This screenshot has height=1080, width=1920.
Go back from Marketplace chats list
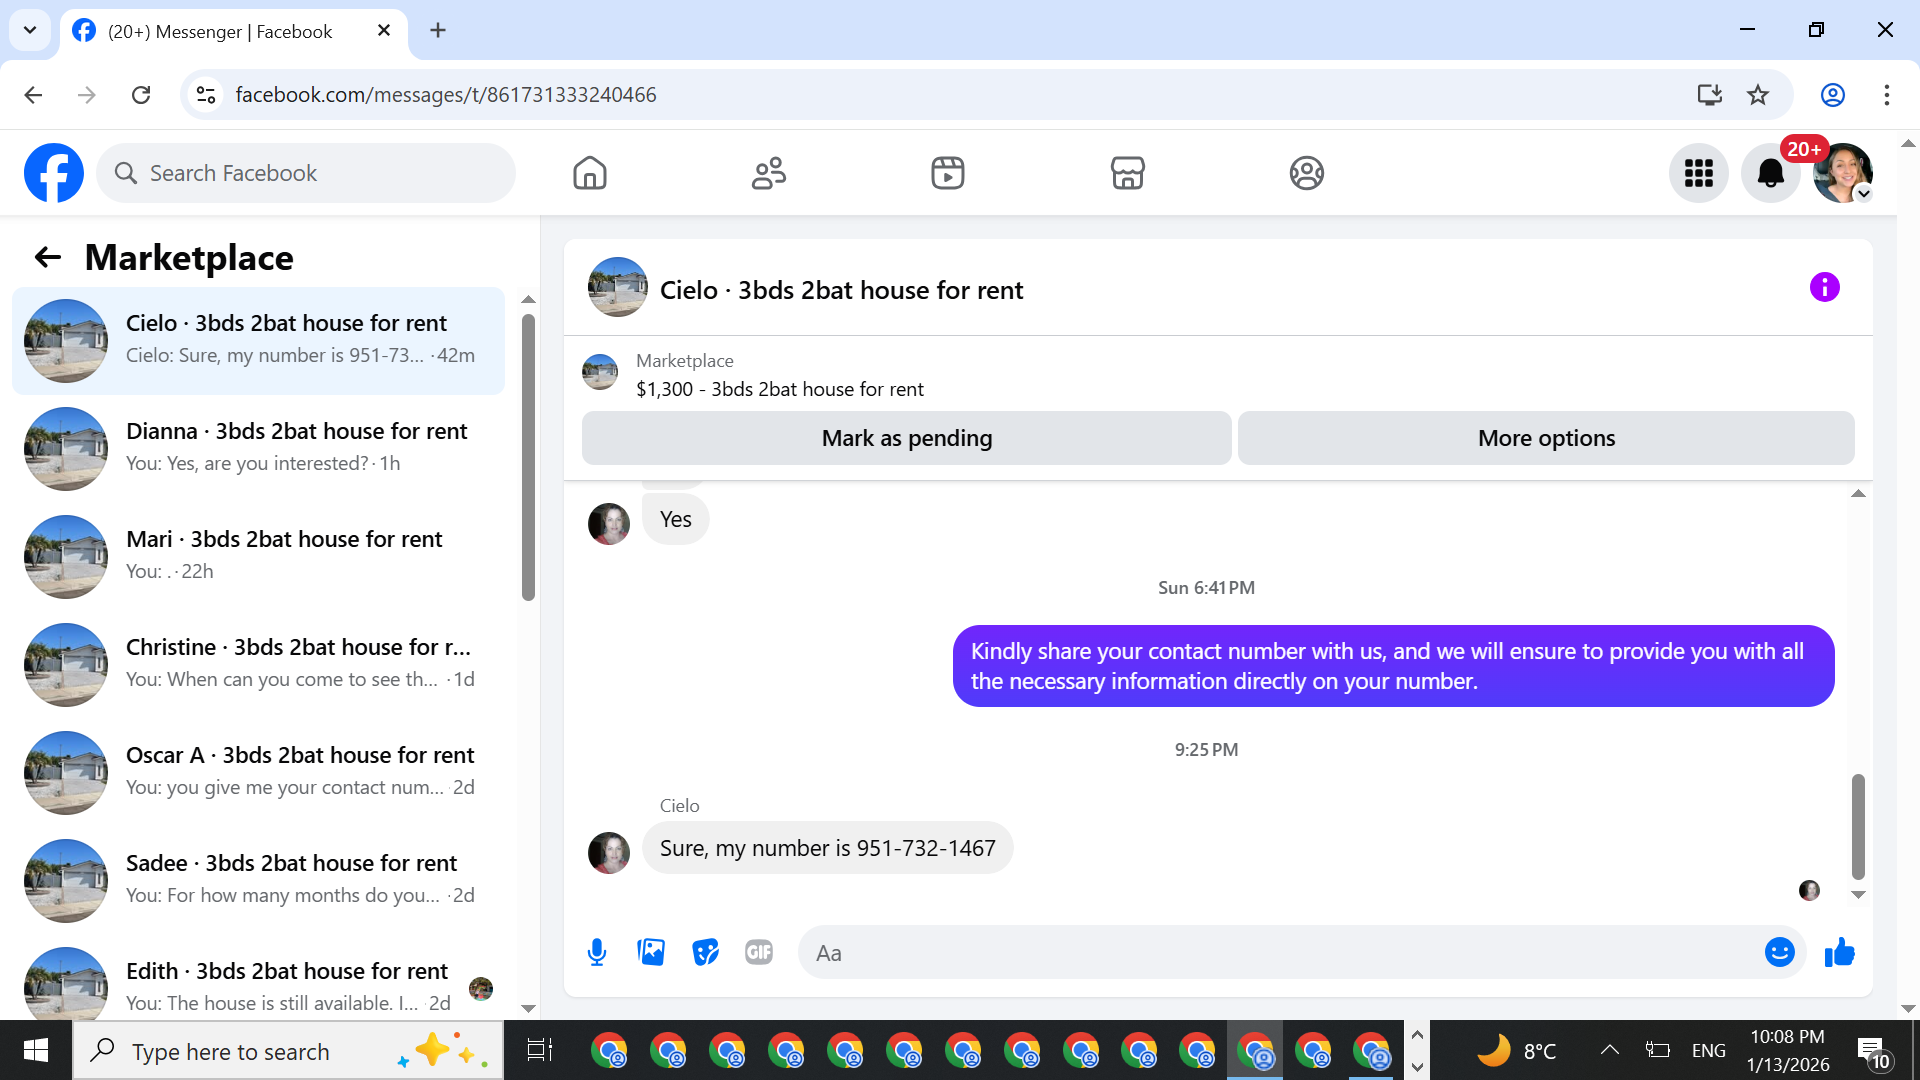coord(47,258)
